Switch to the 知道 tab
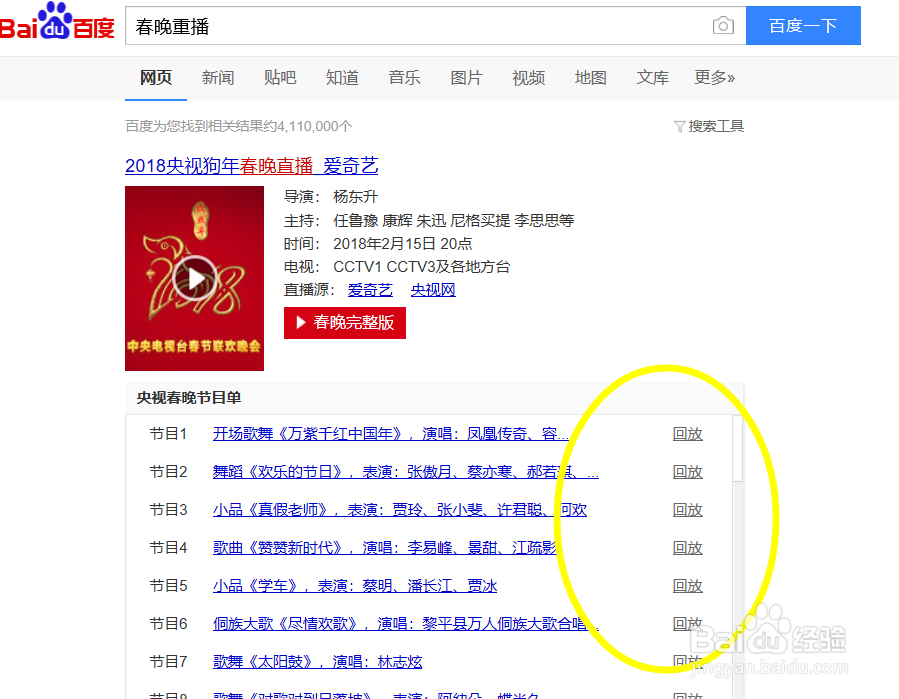Viewport: 899px width, 699px height. point(342,77)
